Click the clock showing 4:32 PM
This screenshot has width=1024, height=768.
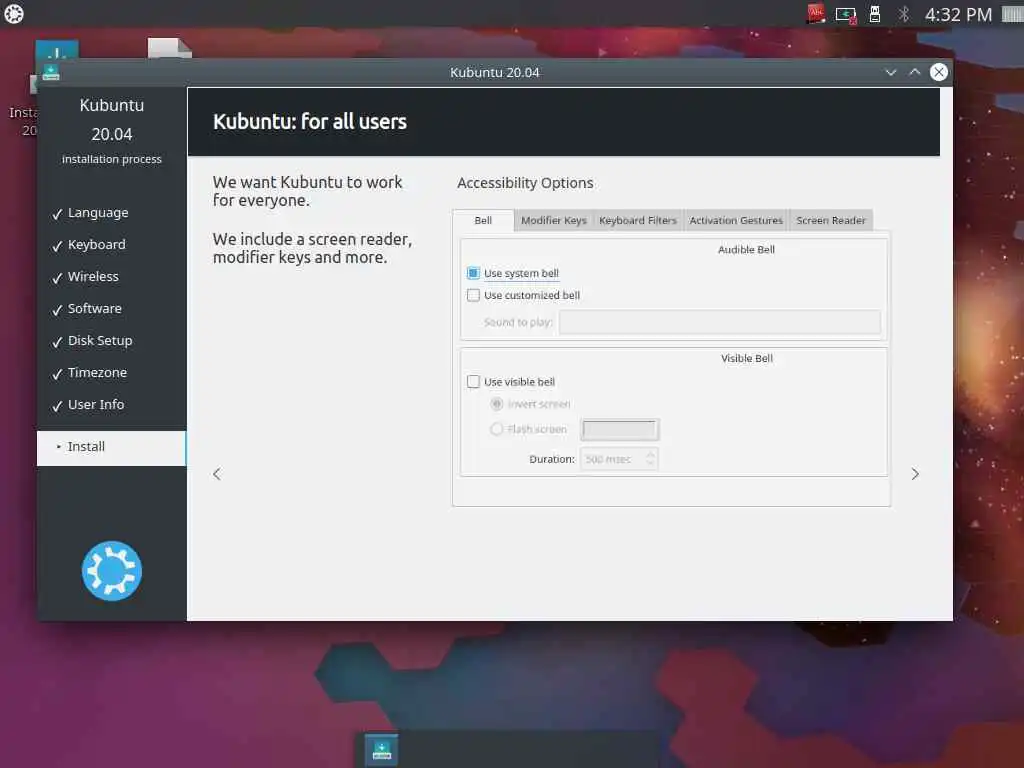tap(958, 14)
